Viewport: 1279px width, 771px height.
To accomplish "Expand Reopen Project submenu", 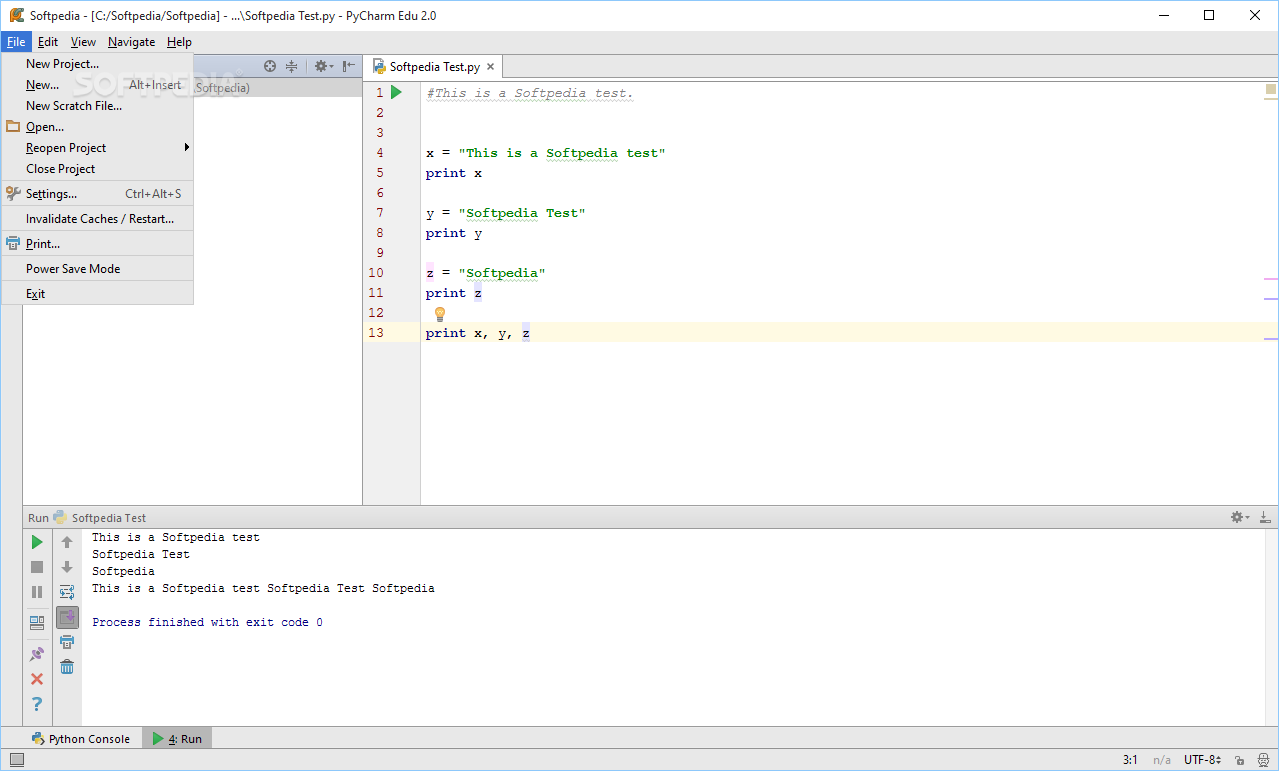I will pyautogui.click(x=97, y=148).
